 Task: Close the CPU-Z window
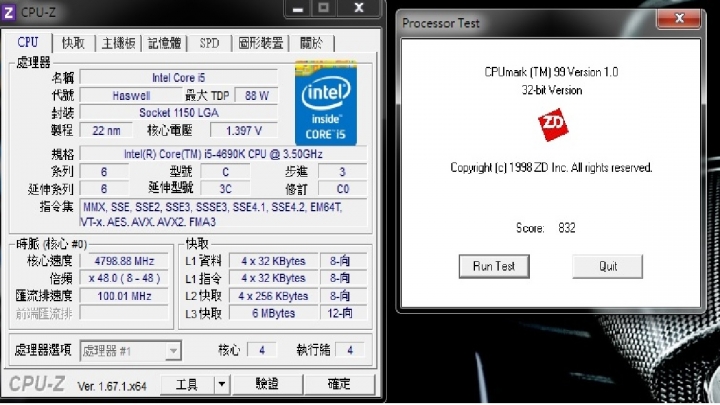point(359,8)
